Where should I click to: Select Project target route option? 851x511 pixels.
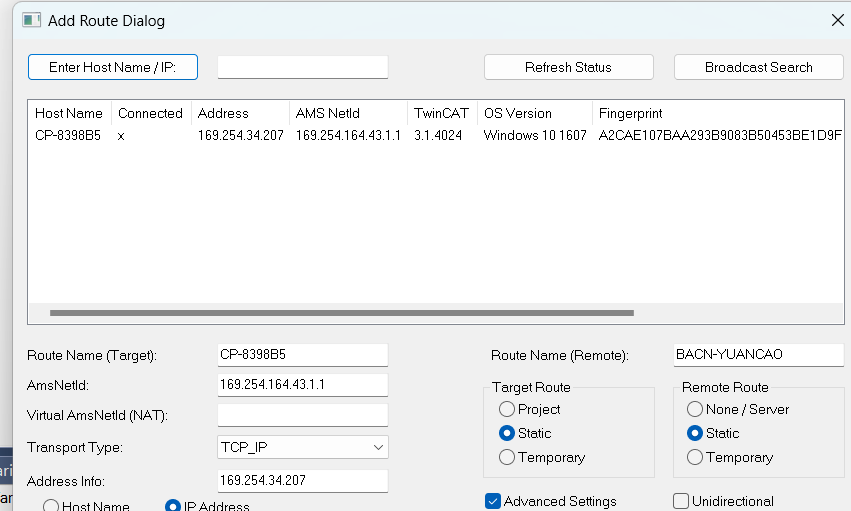click(529, 409)
